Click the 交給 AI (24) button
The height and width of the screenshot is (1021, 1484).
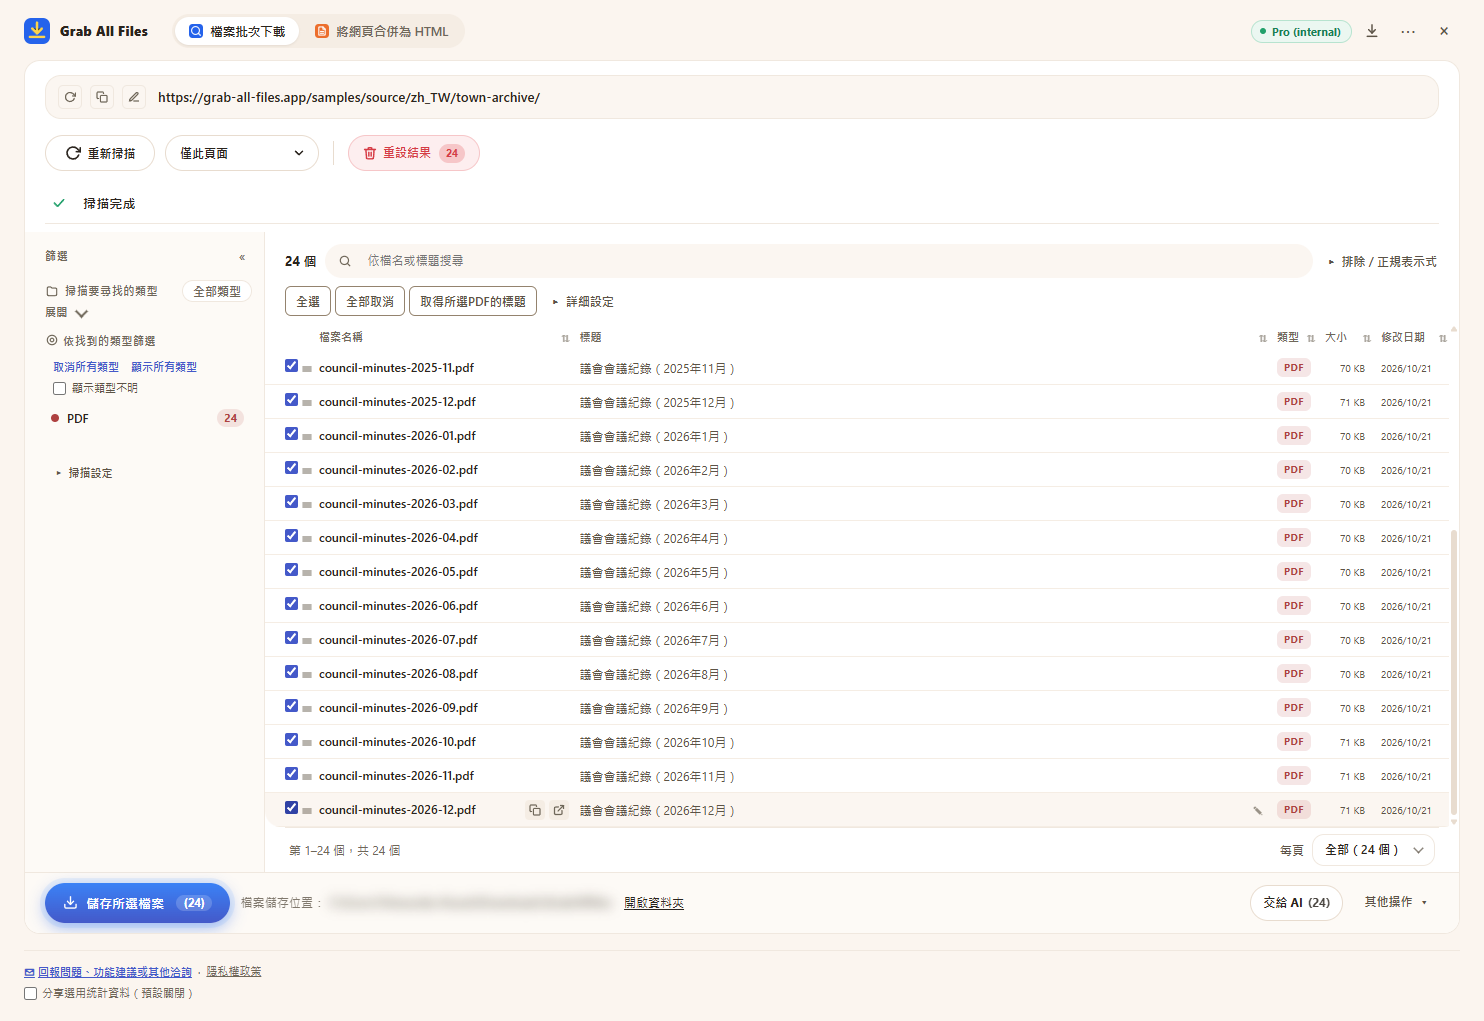point(1296,903)
